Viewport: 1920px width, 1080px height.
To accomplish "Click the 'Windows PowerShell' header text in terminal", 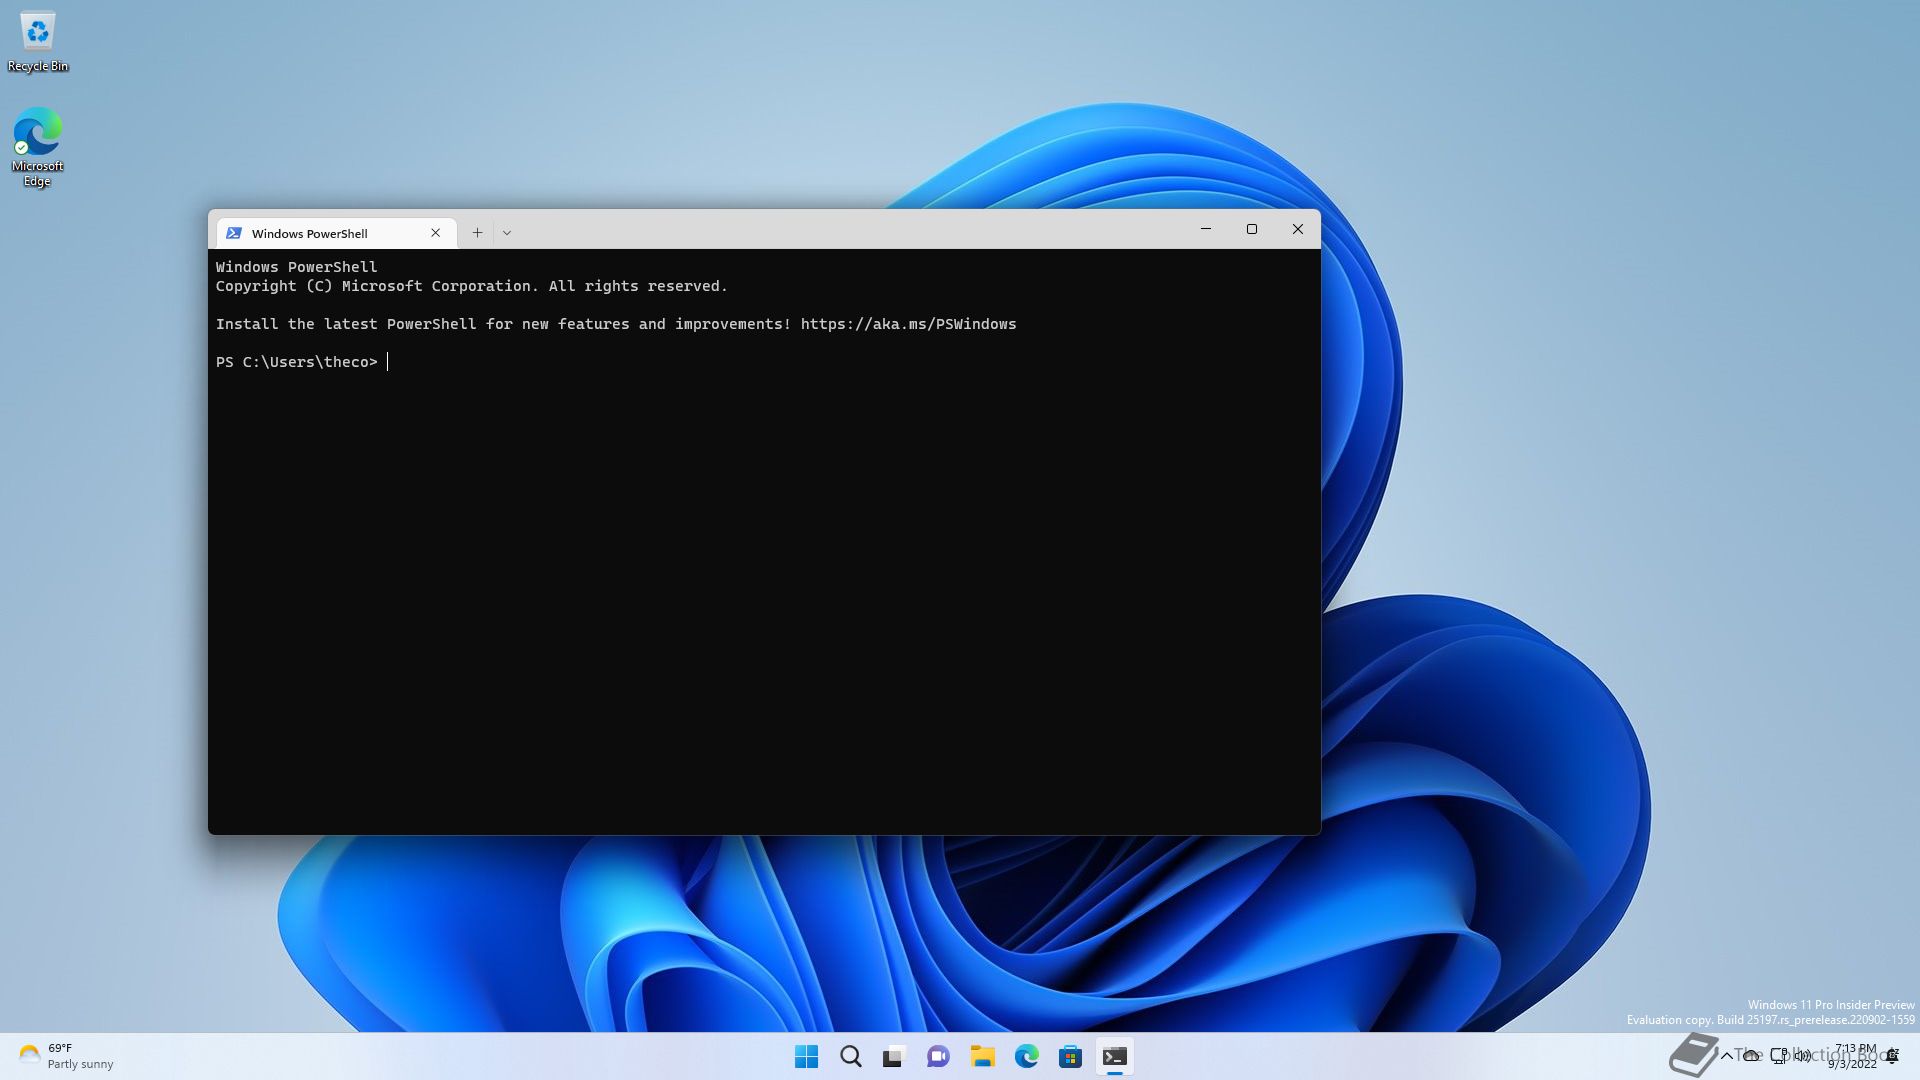I will point(296,267).
